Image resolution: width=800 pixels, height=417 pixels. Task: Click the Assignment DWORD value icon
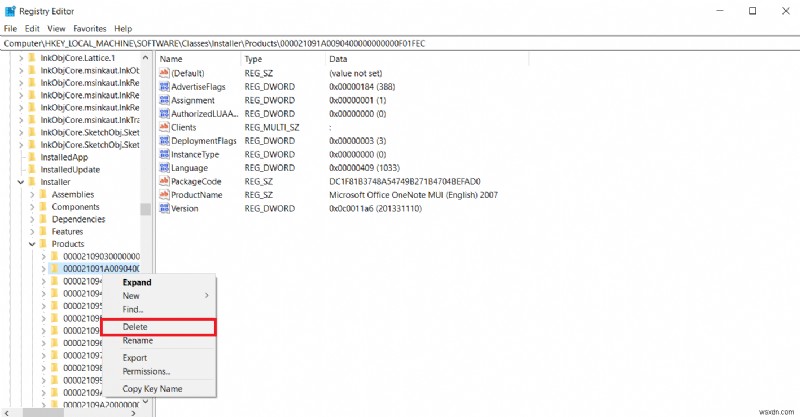click(164, 100)
